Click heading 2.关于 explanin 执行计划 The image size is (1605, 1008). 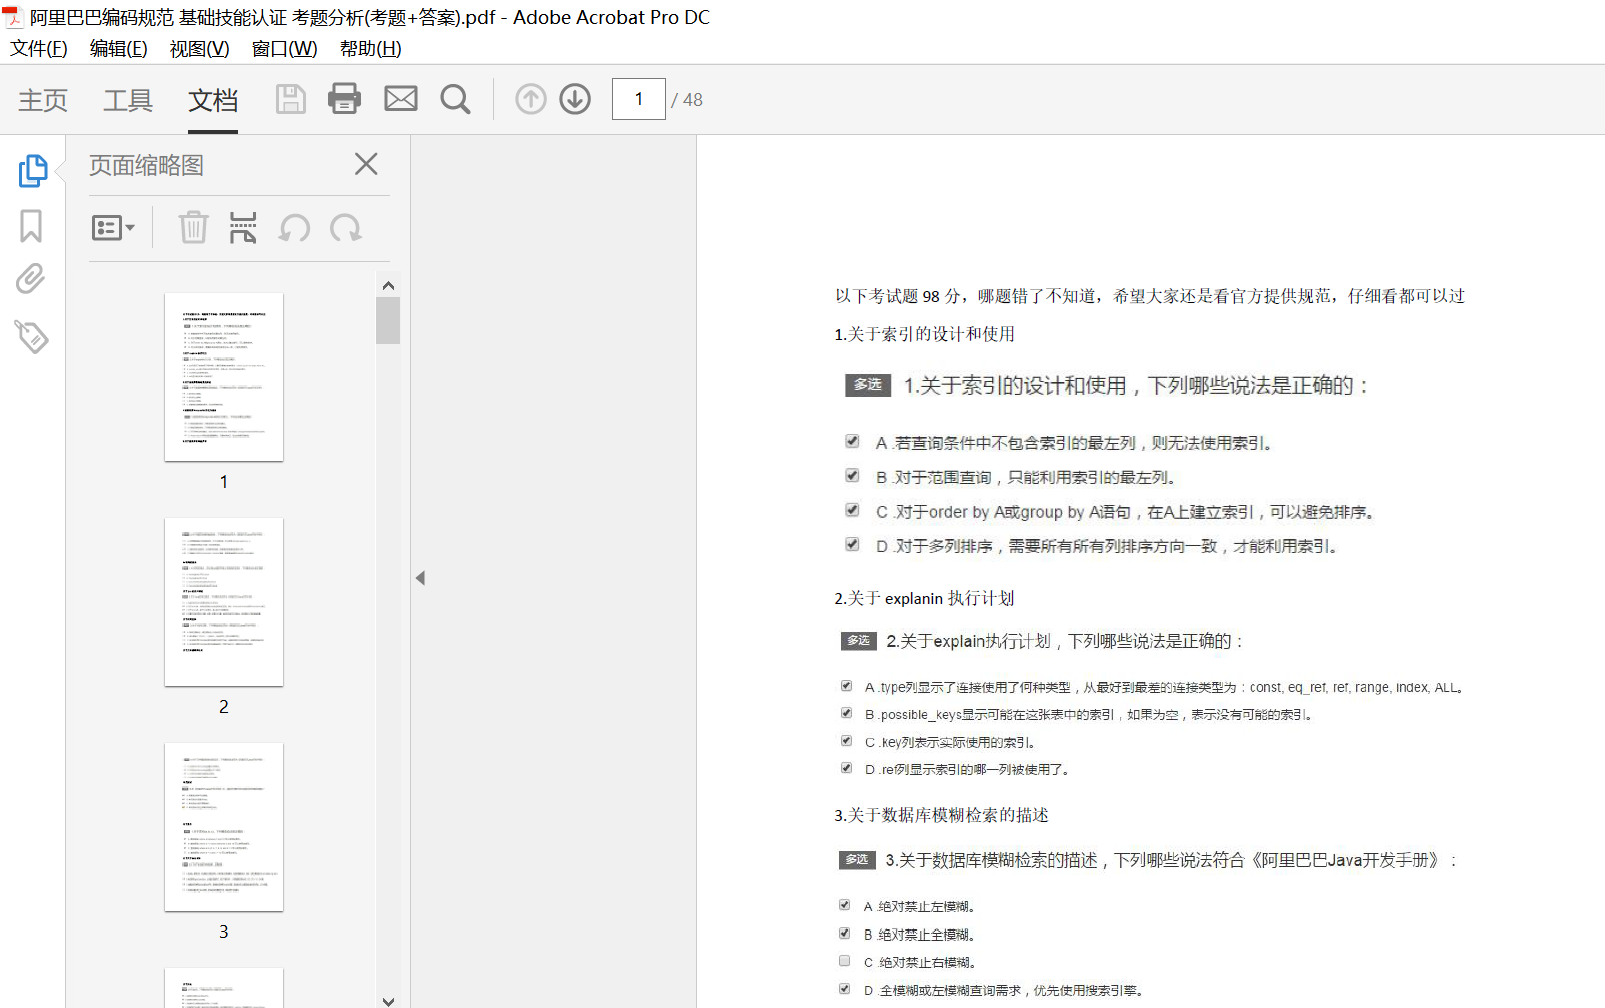(x=924, y=598)
